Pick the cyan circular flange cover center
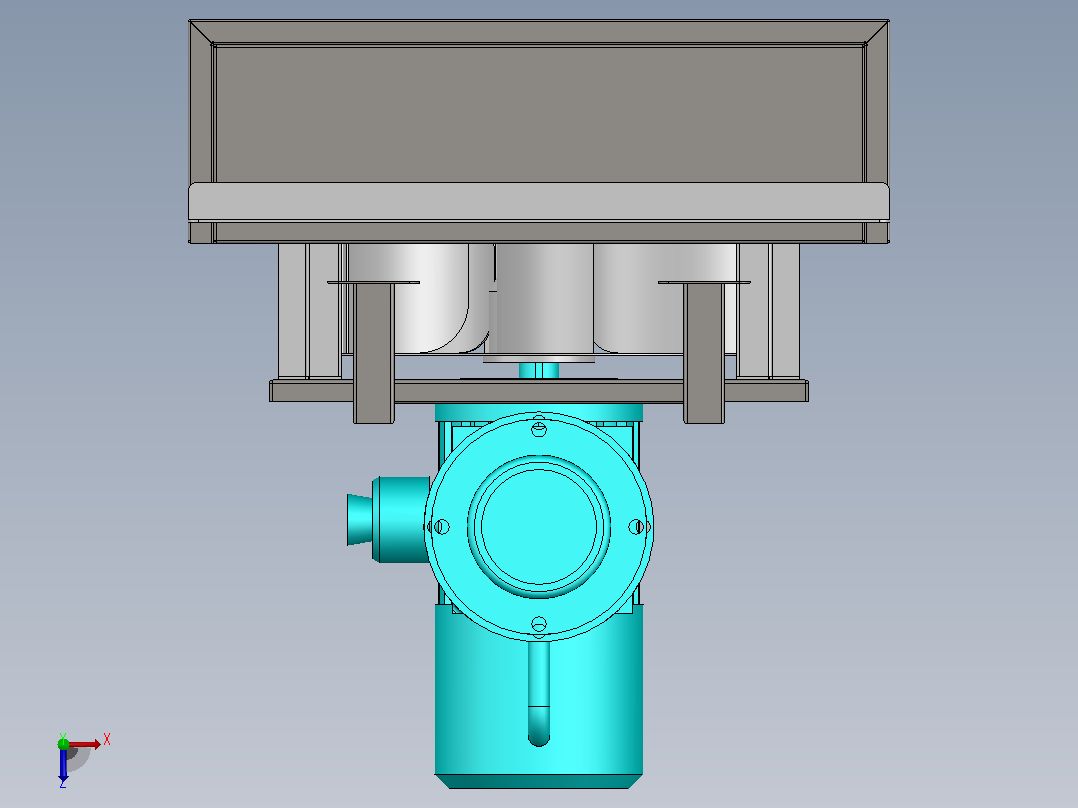Viewport: 1078px width, 808px height. (539, 527)
